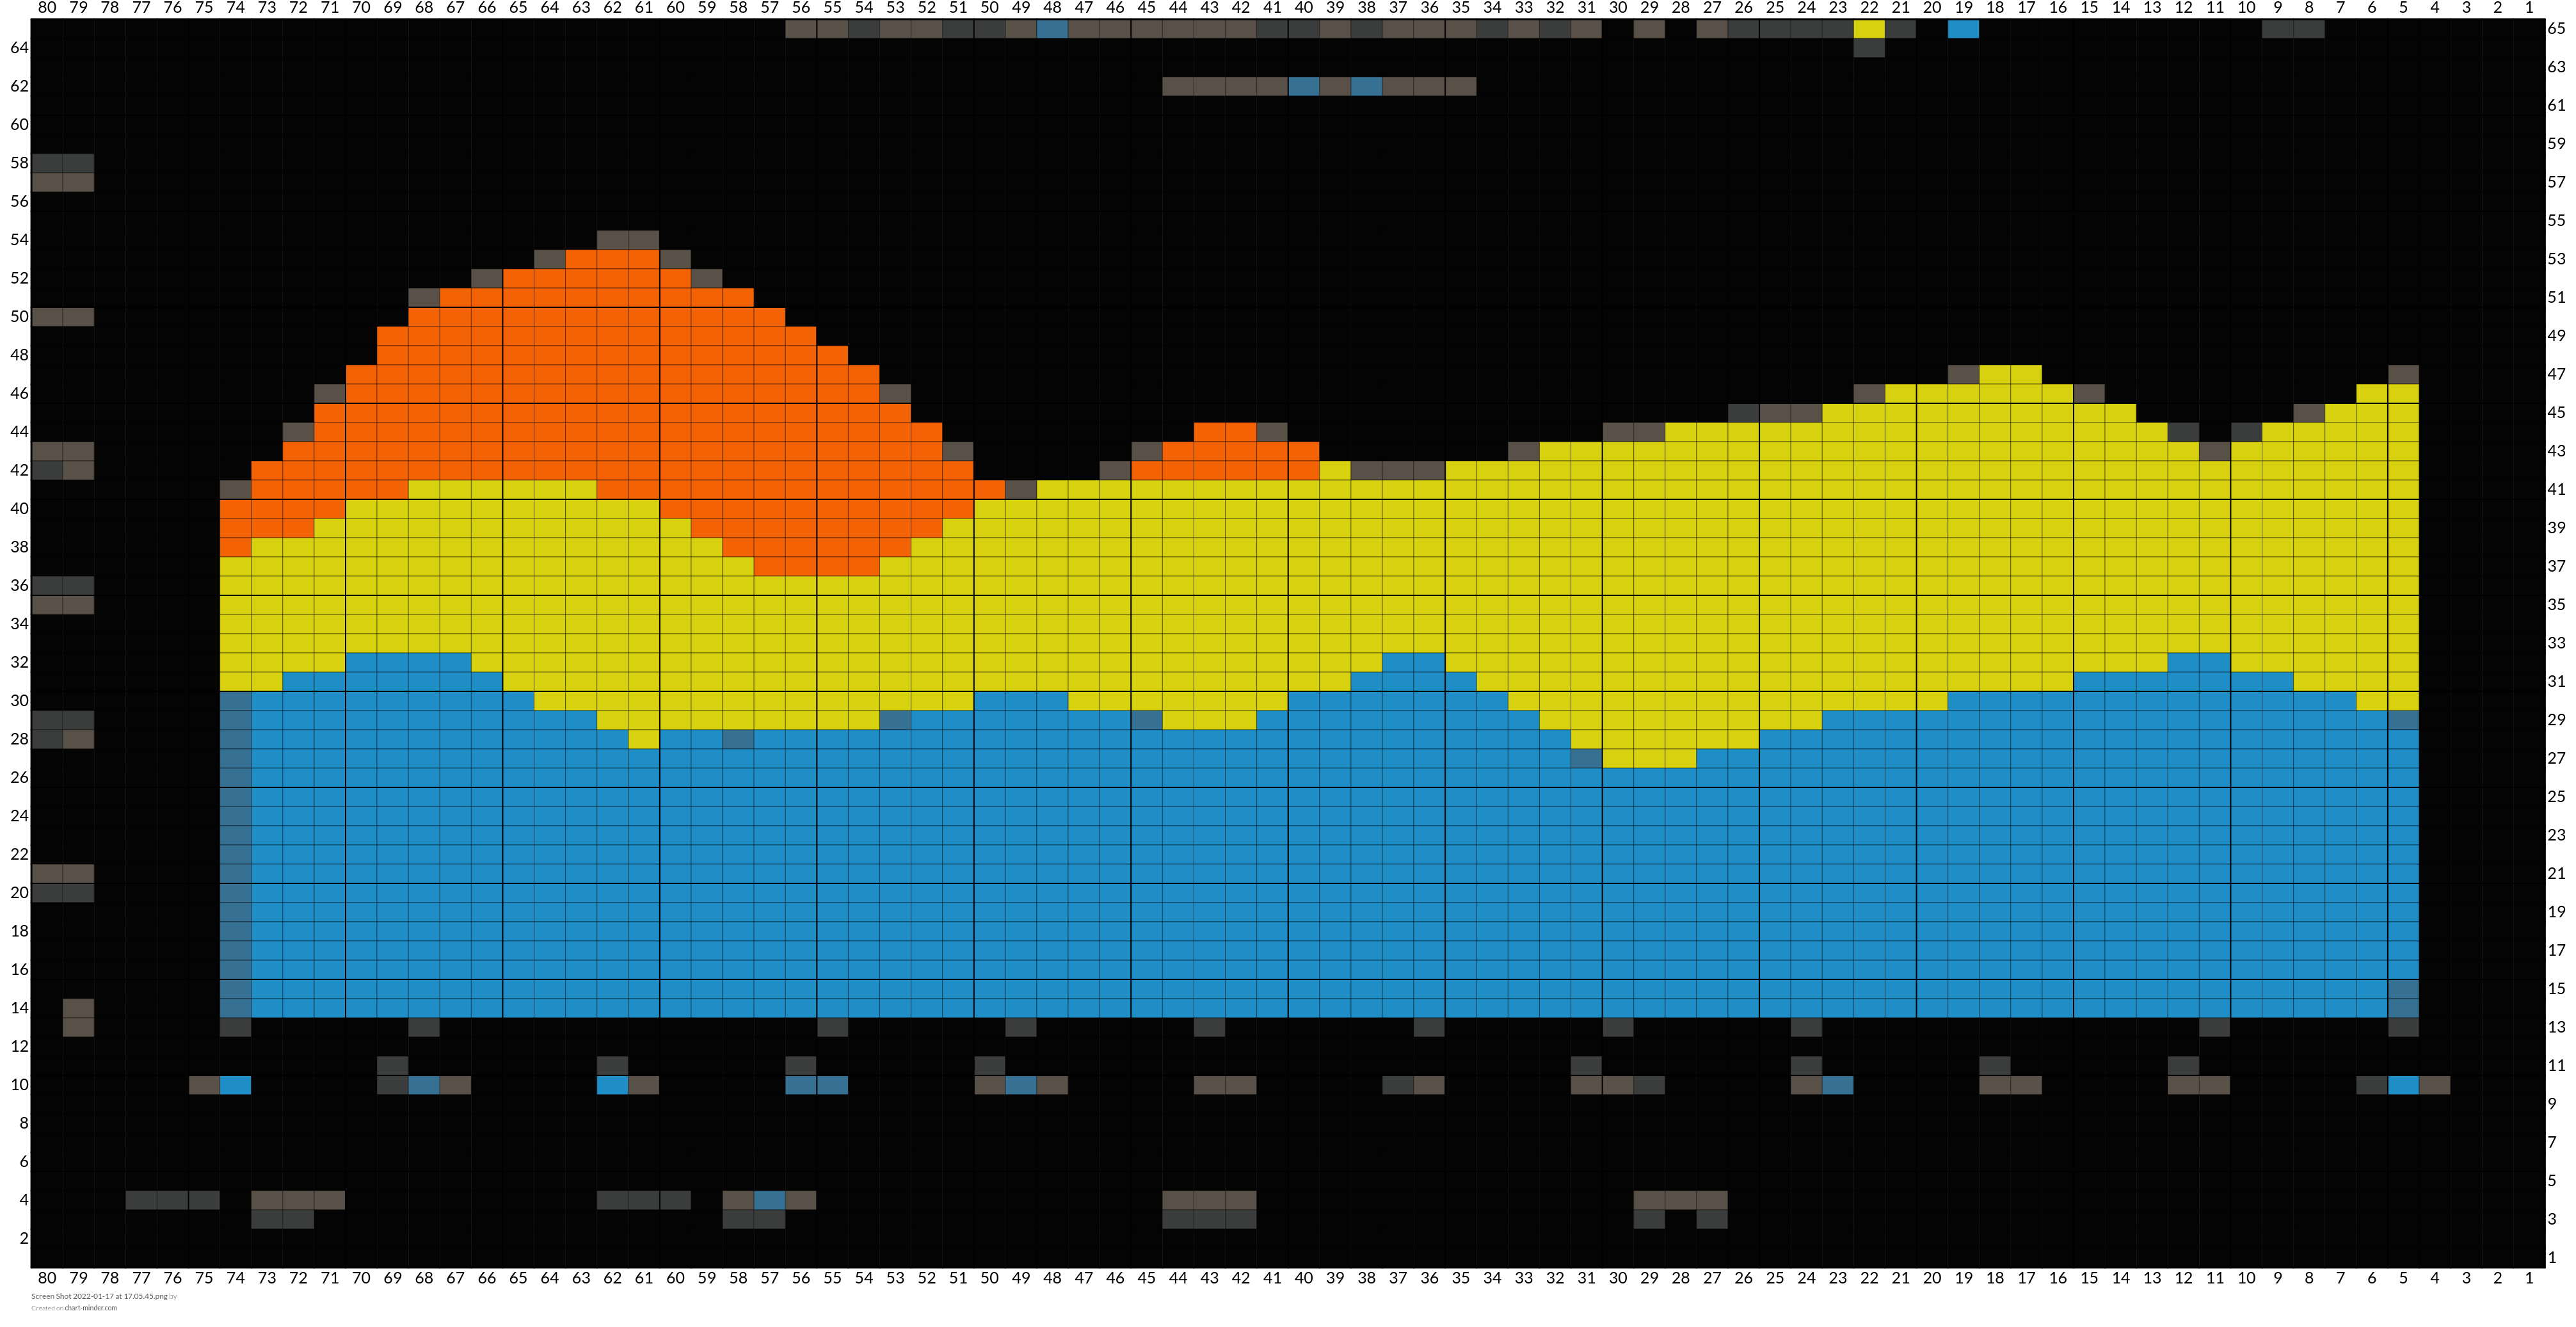Click the Screen Shot 2022-01-17 filename text

98,1296
